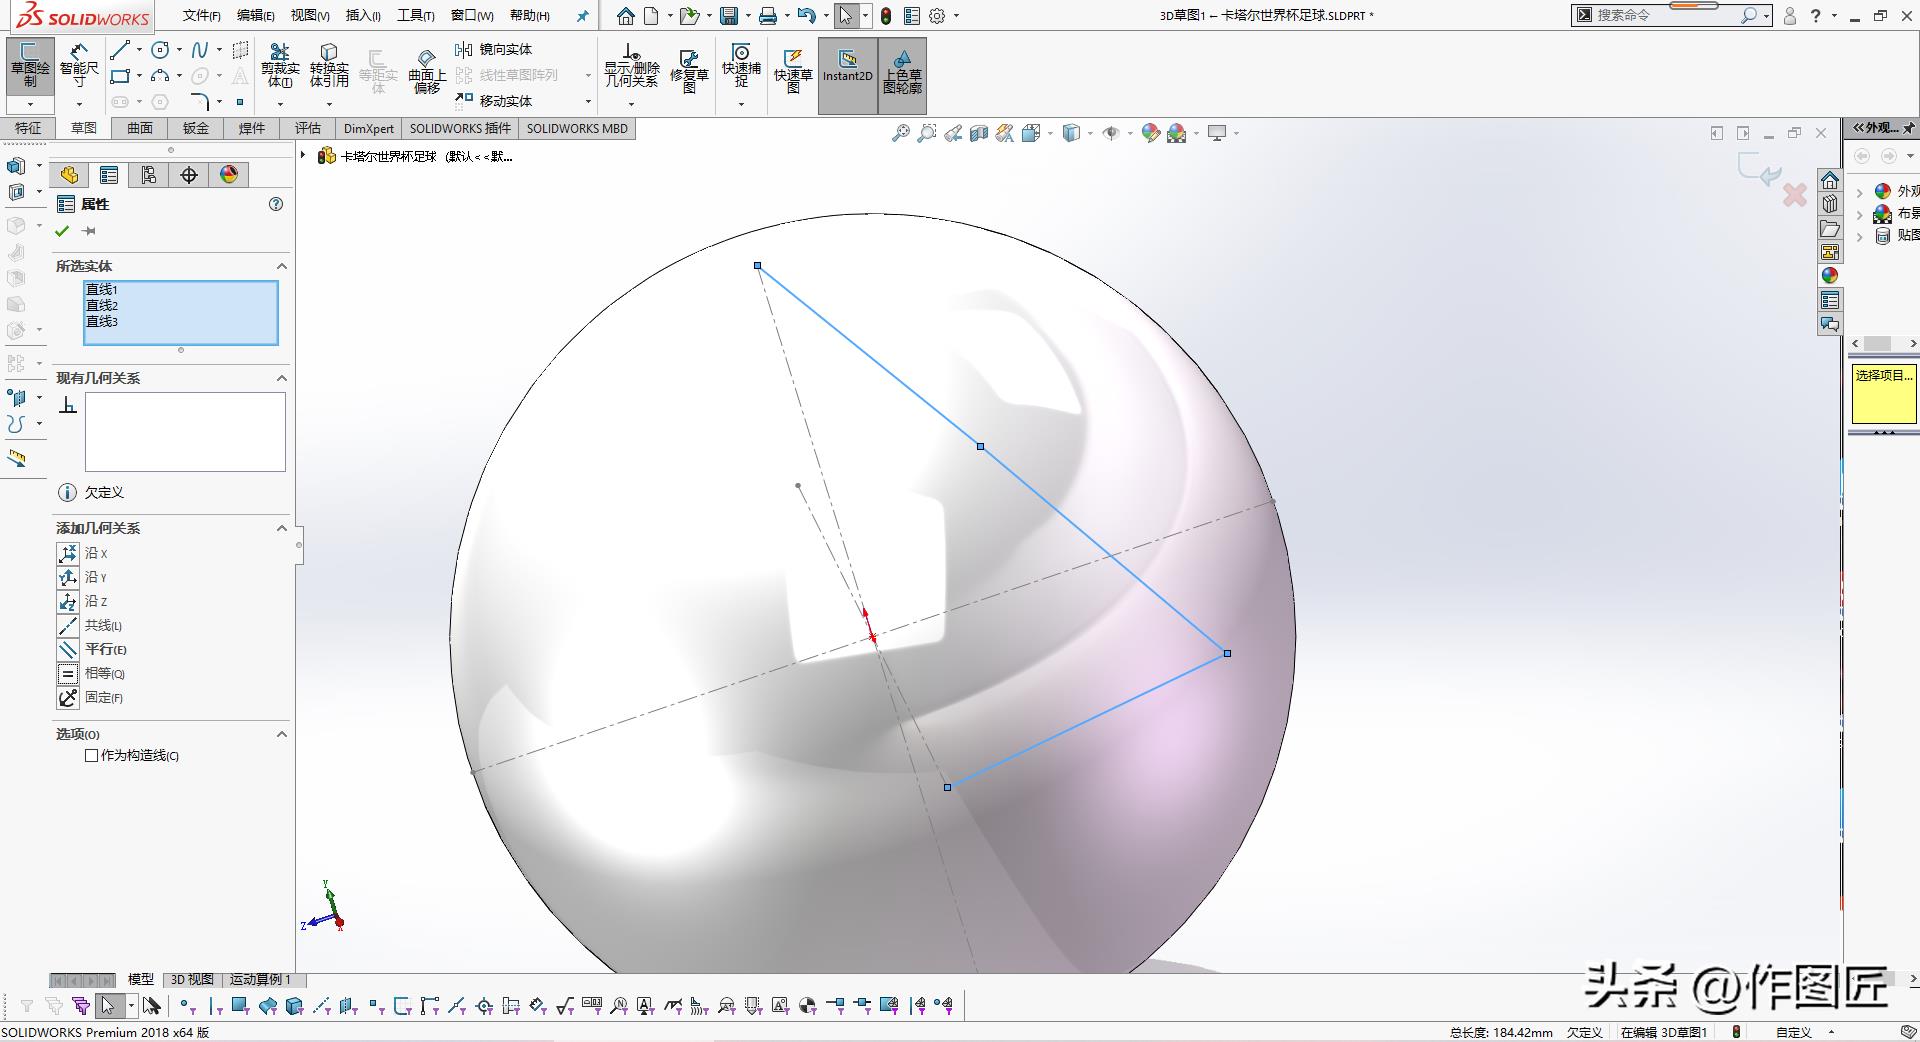The image size is (1920, 1042).
Task: Click the yellow 选择项目 color swatch box
Action: pos(1882,395)
